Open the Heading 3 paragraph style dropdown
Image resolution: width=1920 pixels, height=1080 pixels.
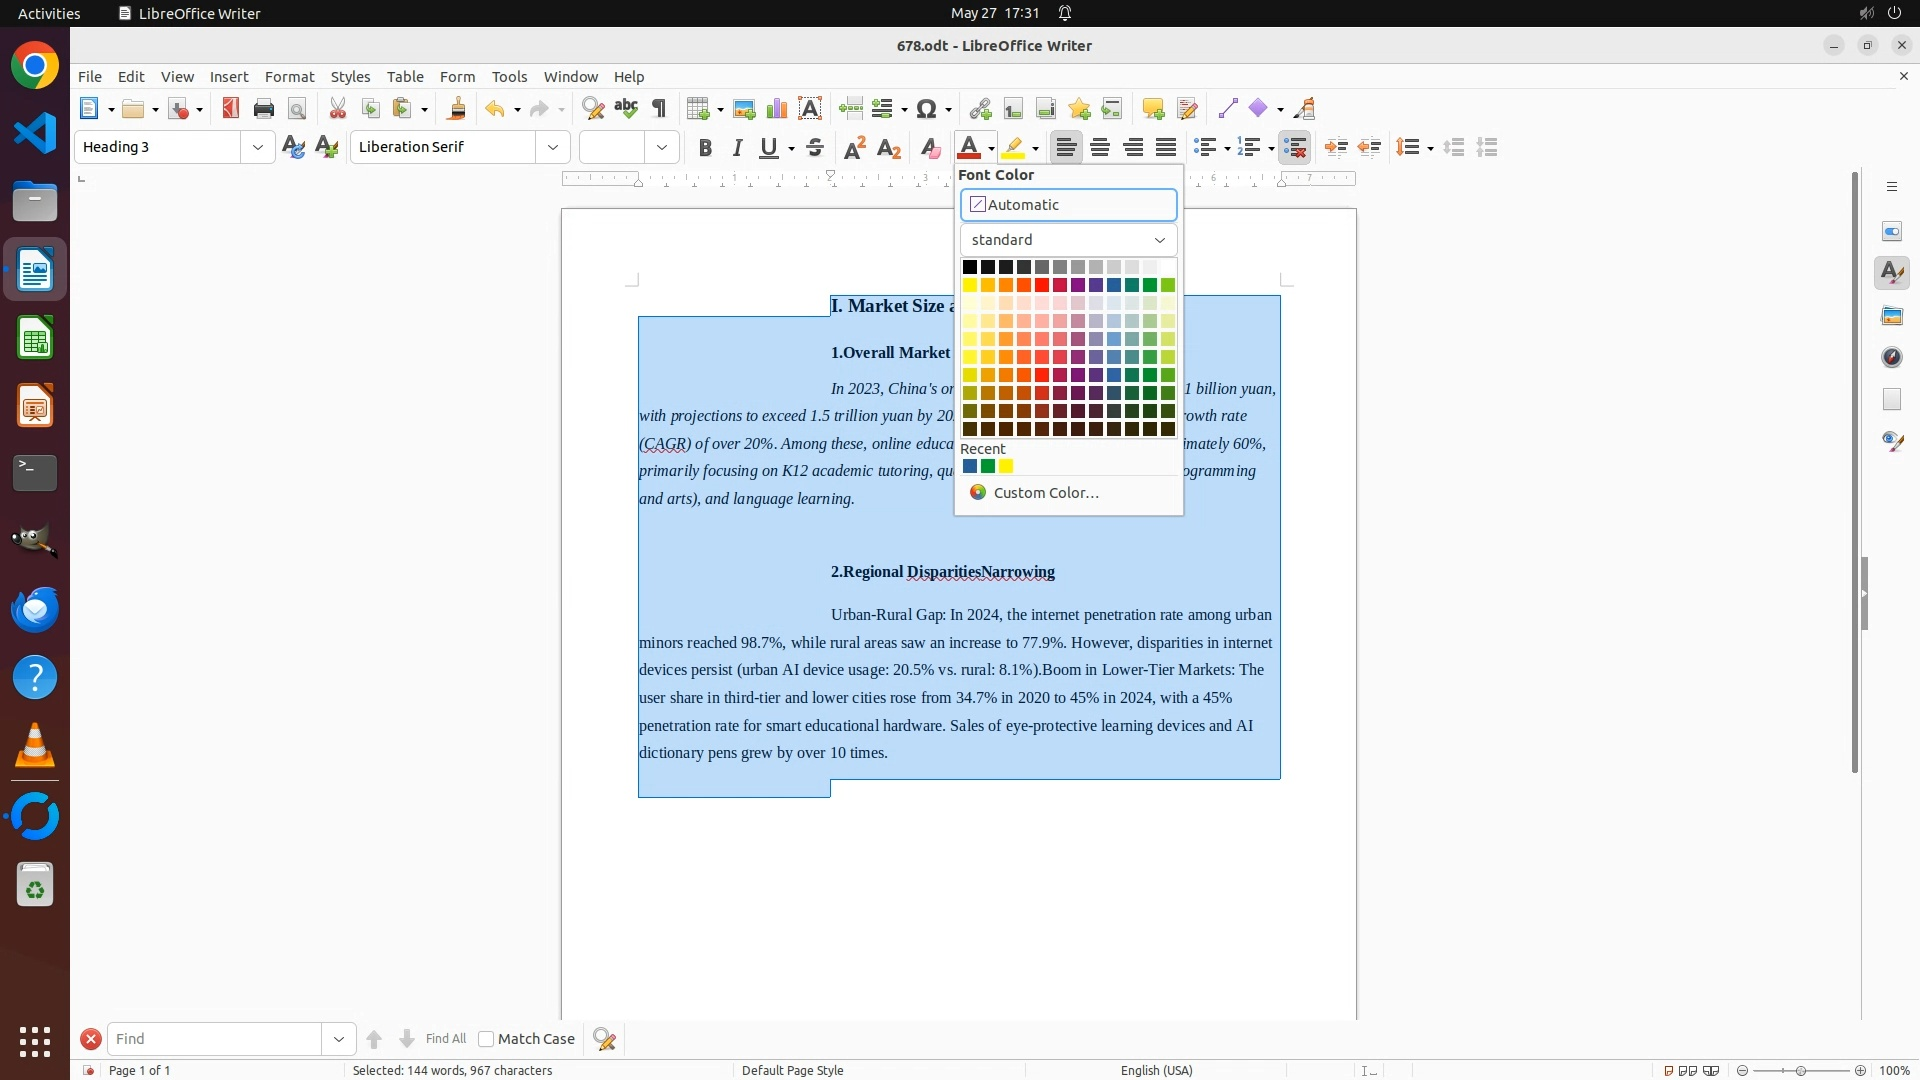[x=258, y=148]
